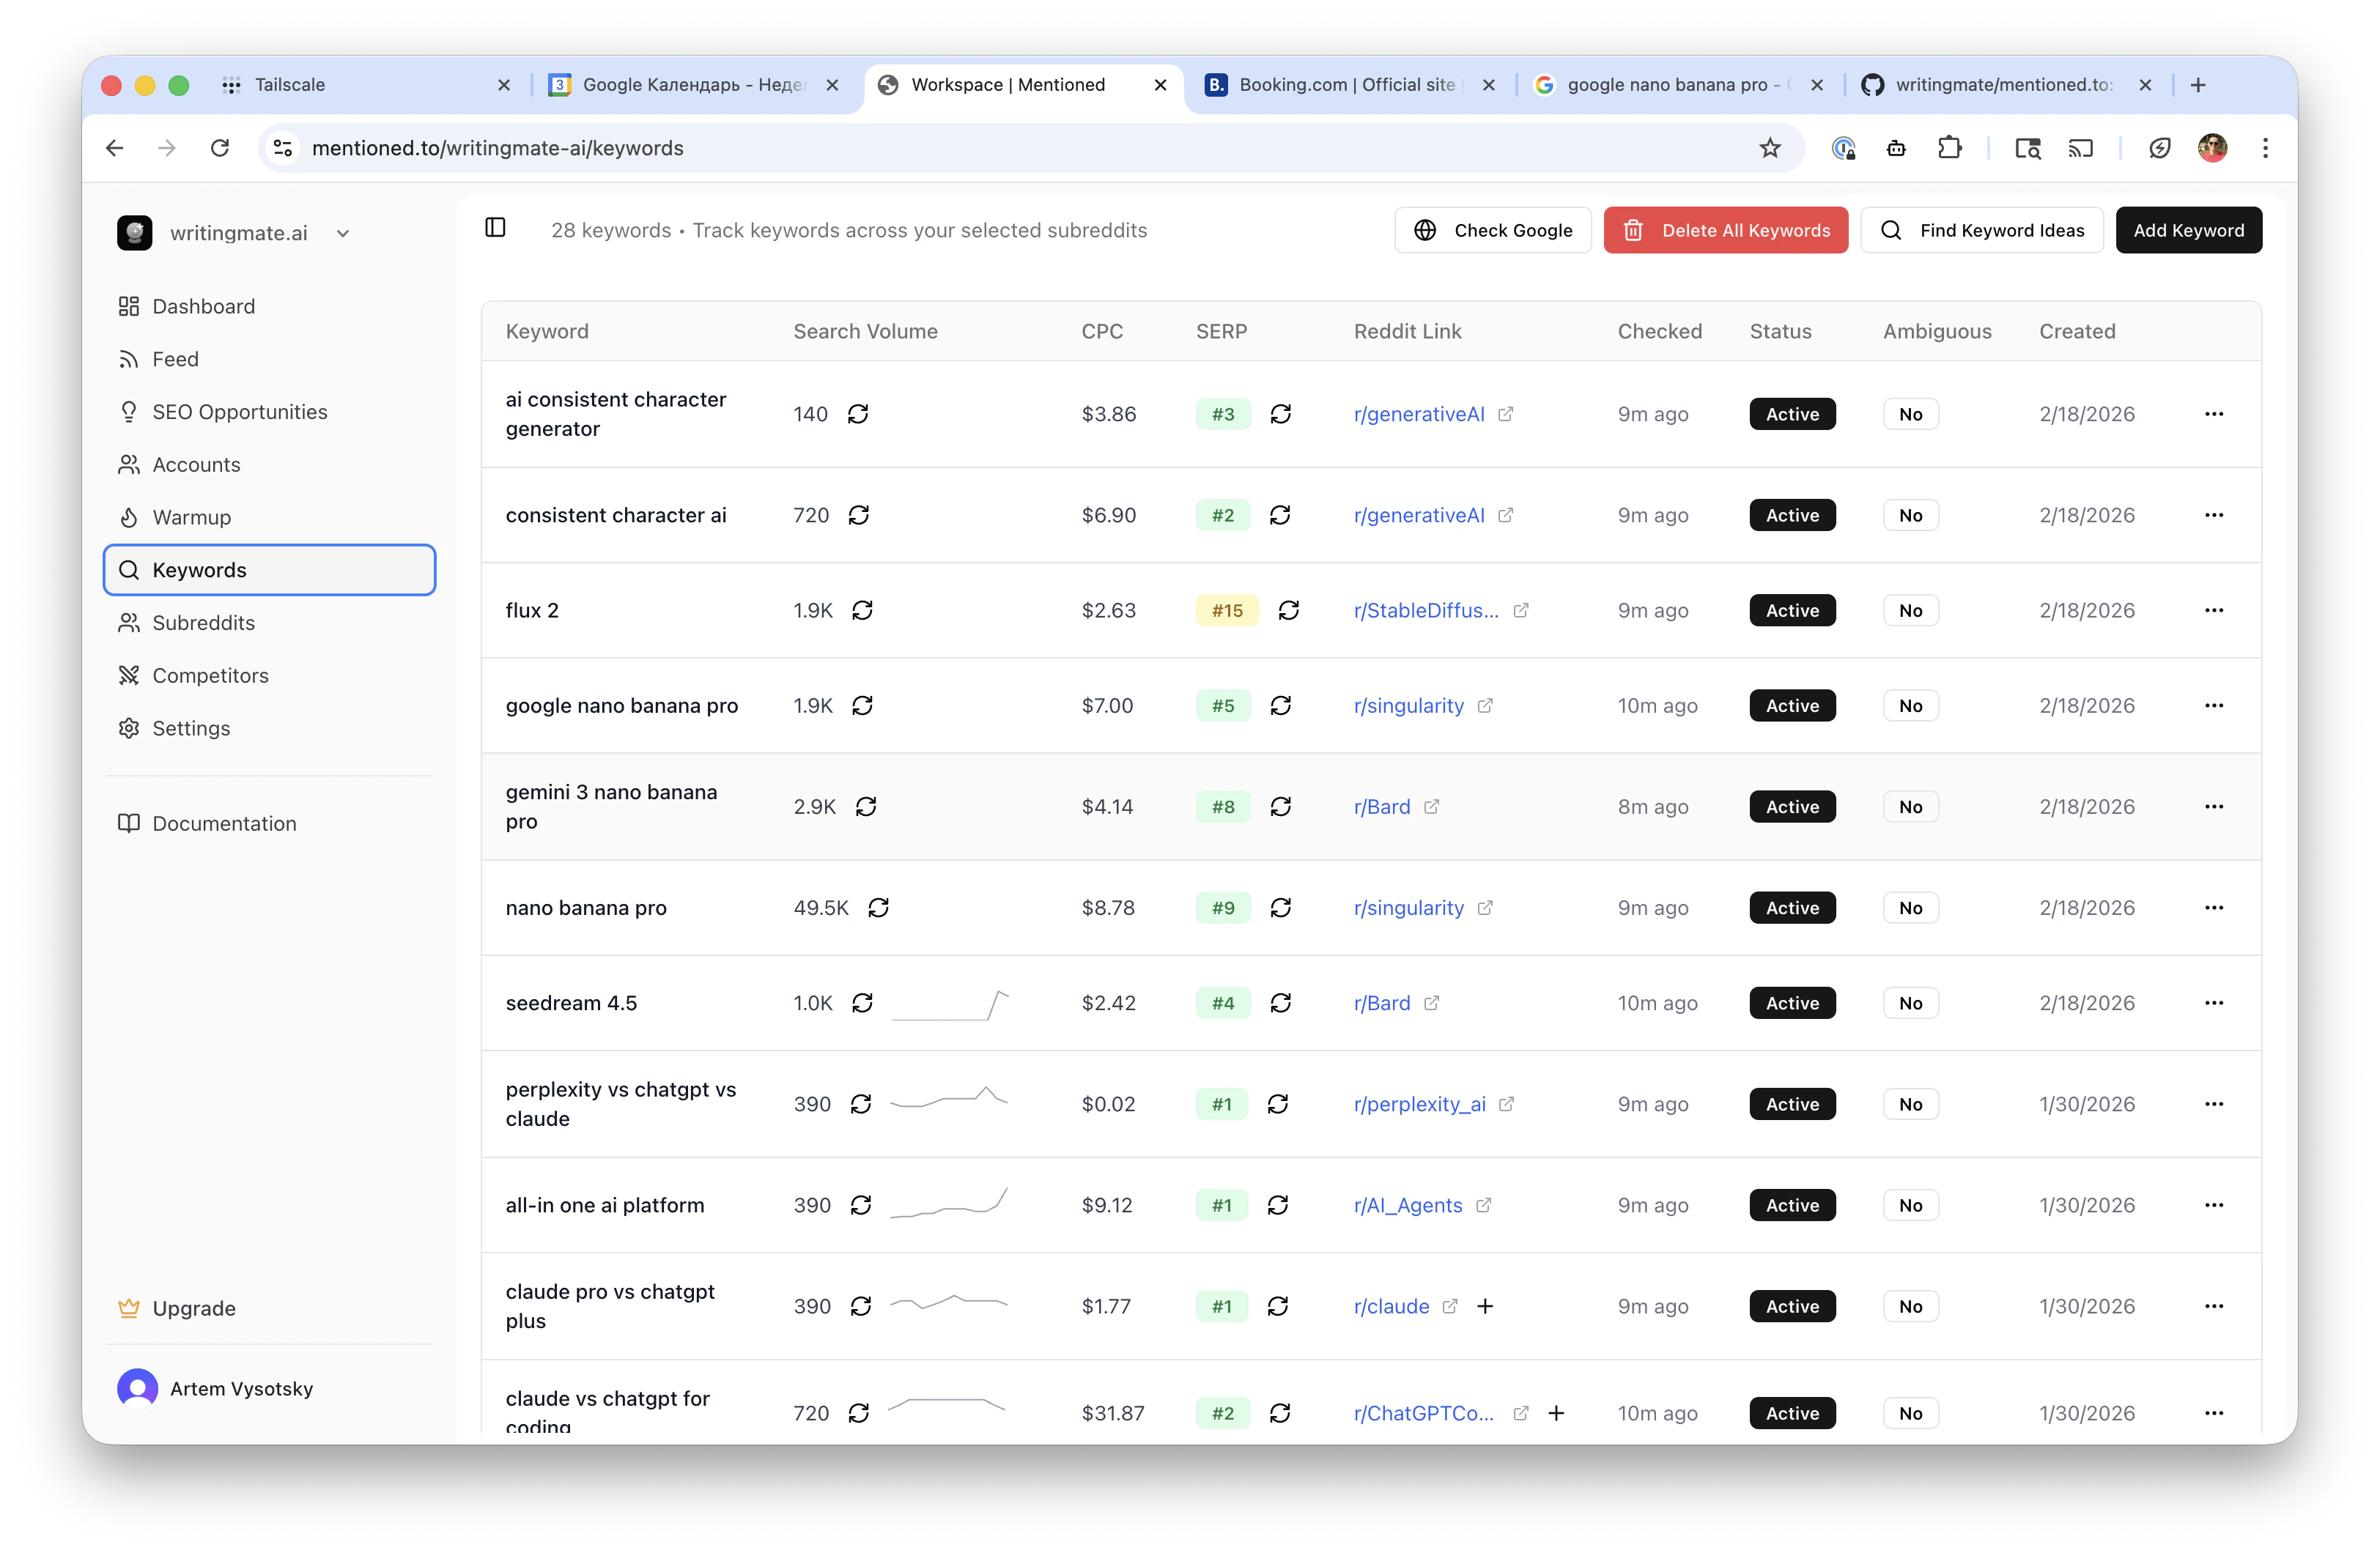Toggle Ambiguous No for ai consistent character generator
The image size is (2380, 1553).
[x=1911, y=414]
